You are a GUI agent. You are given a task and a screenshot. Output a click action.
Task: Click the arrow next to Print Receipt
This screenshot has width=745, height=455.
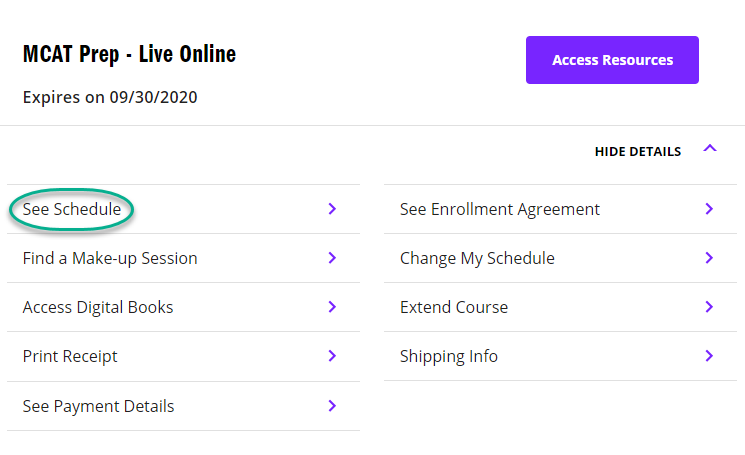coord(332,356)
